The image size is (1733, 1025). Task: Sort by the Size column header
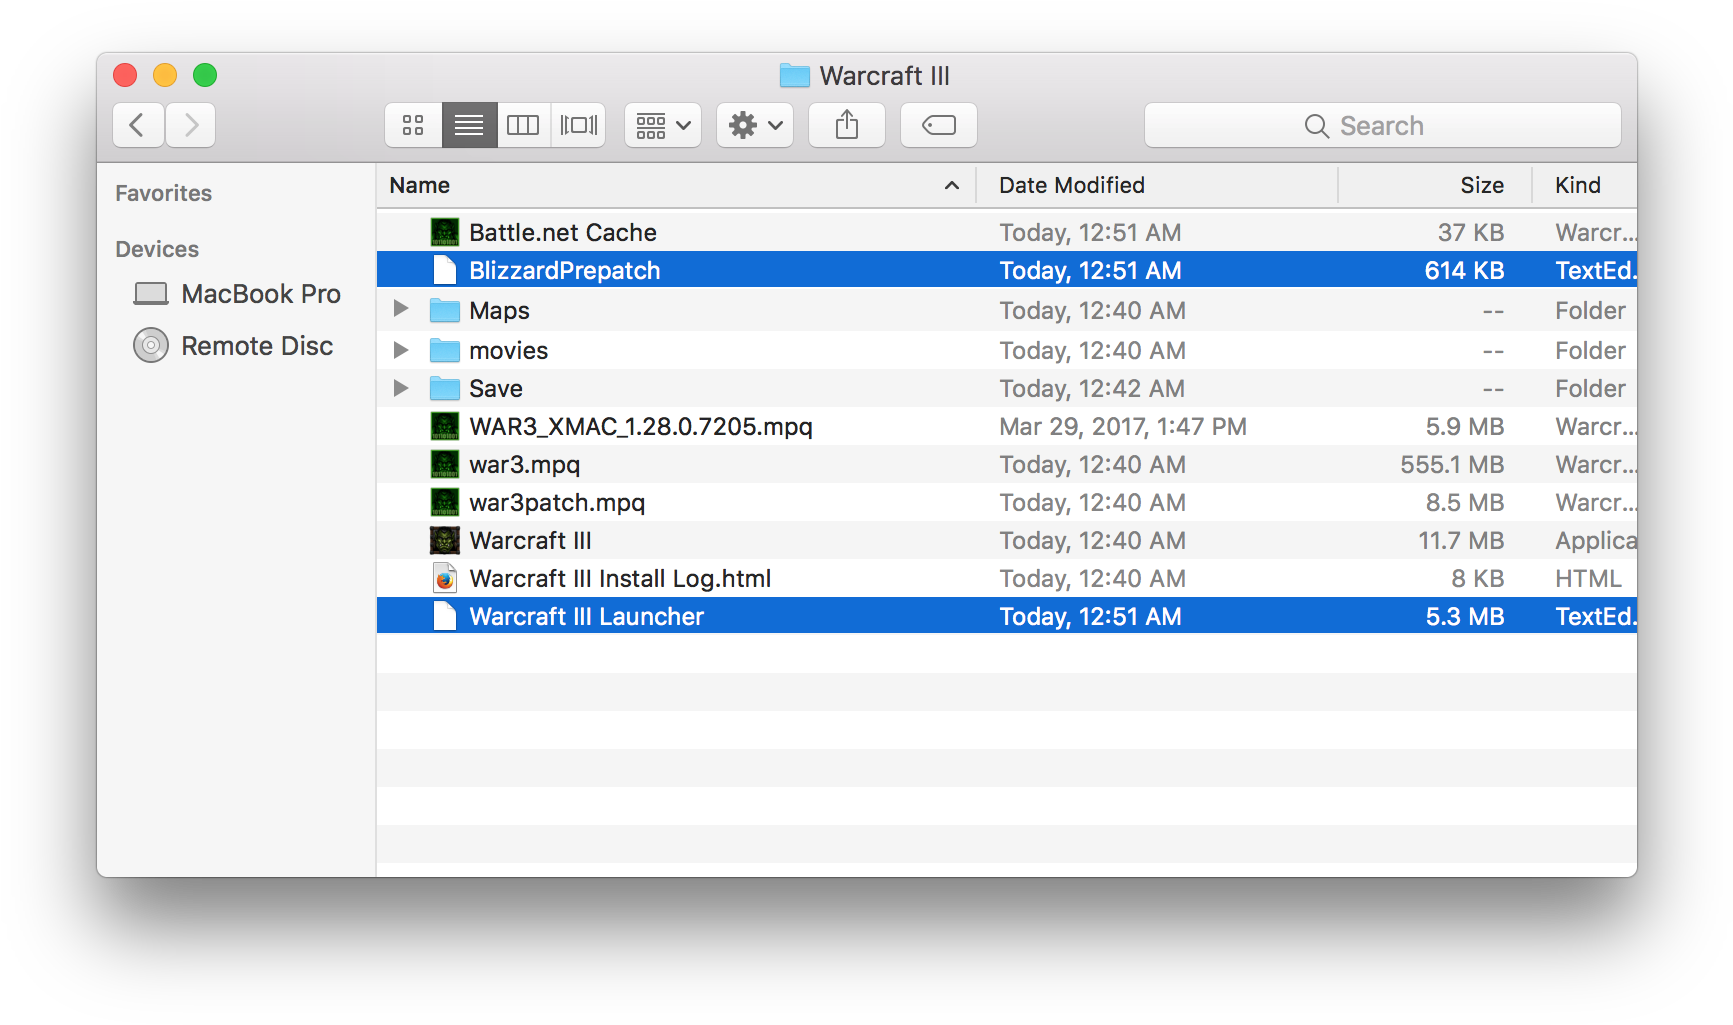[1435, 185]
